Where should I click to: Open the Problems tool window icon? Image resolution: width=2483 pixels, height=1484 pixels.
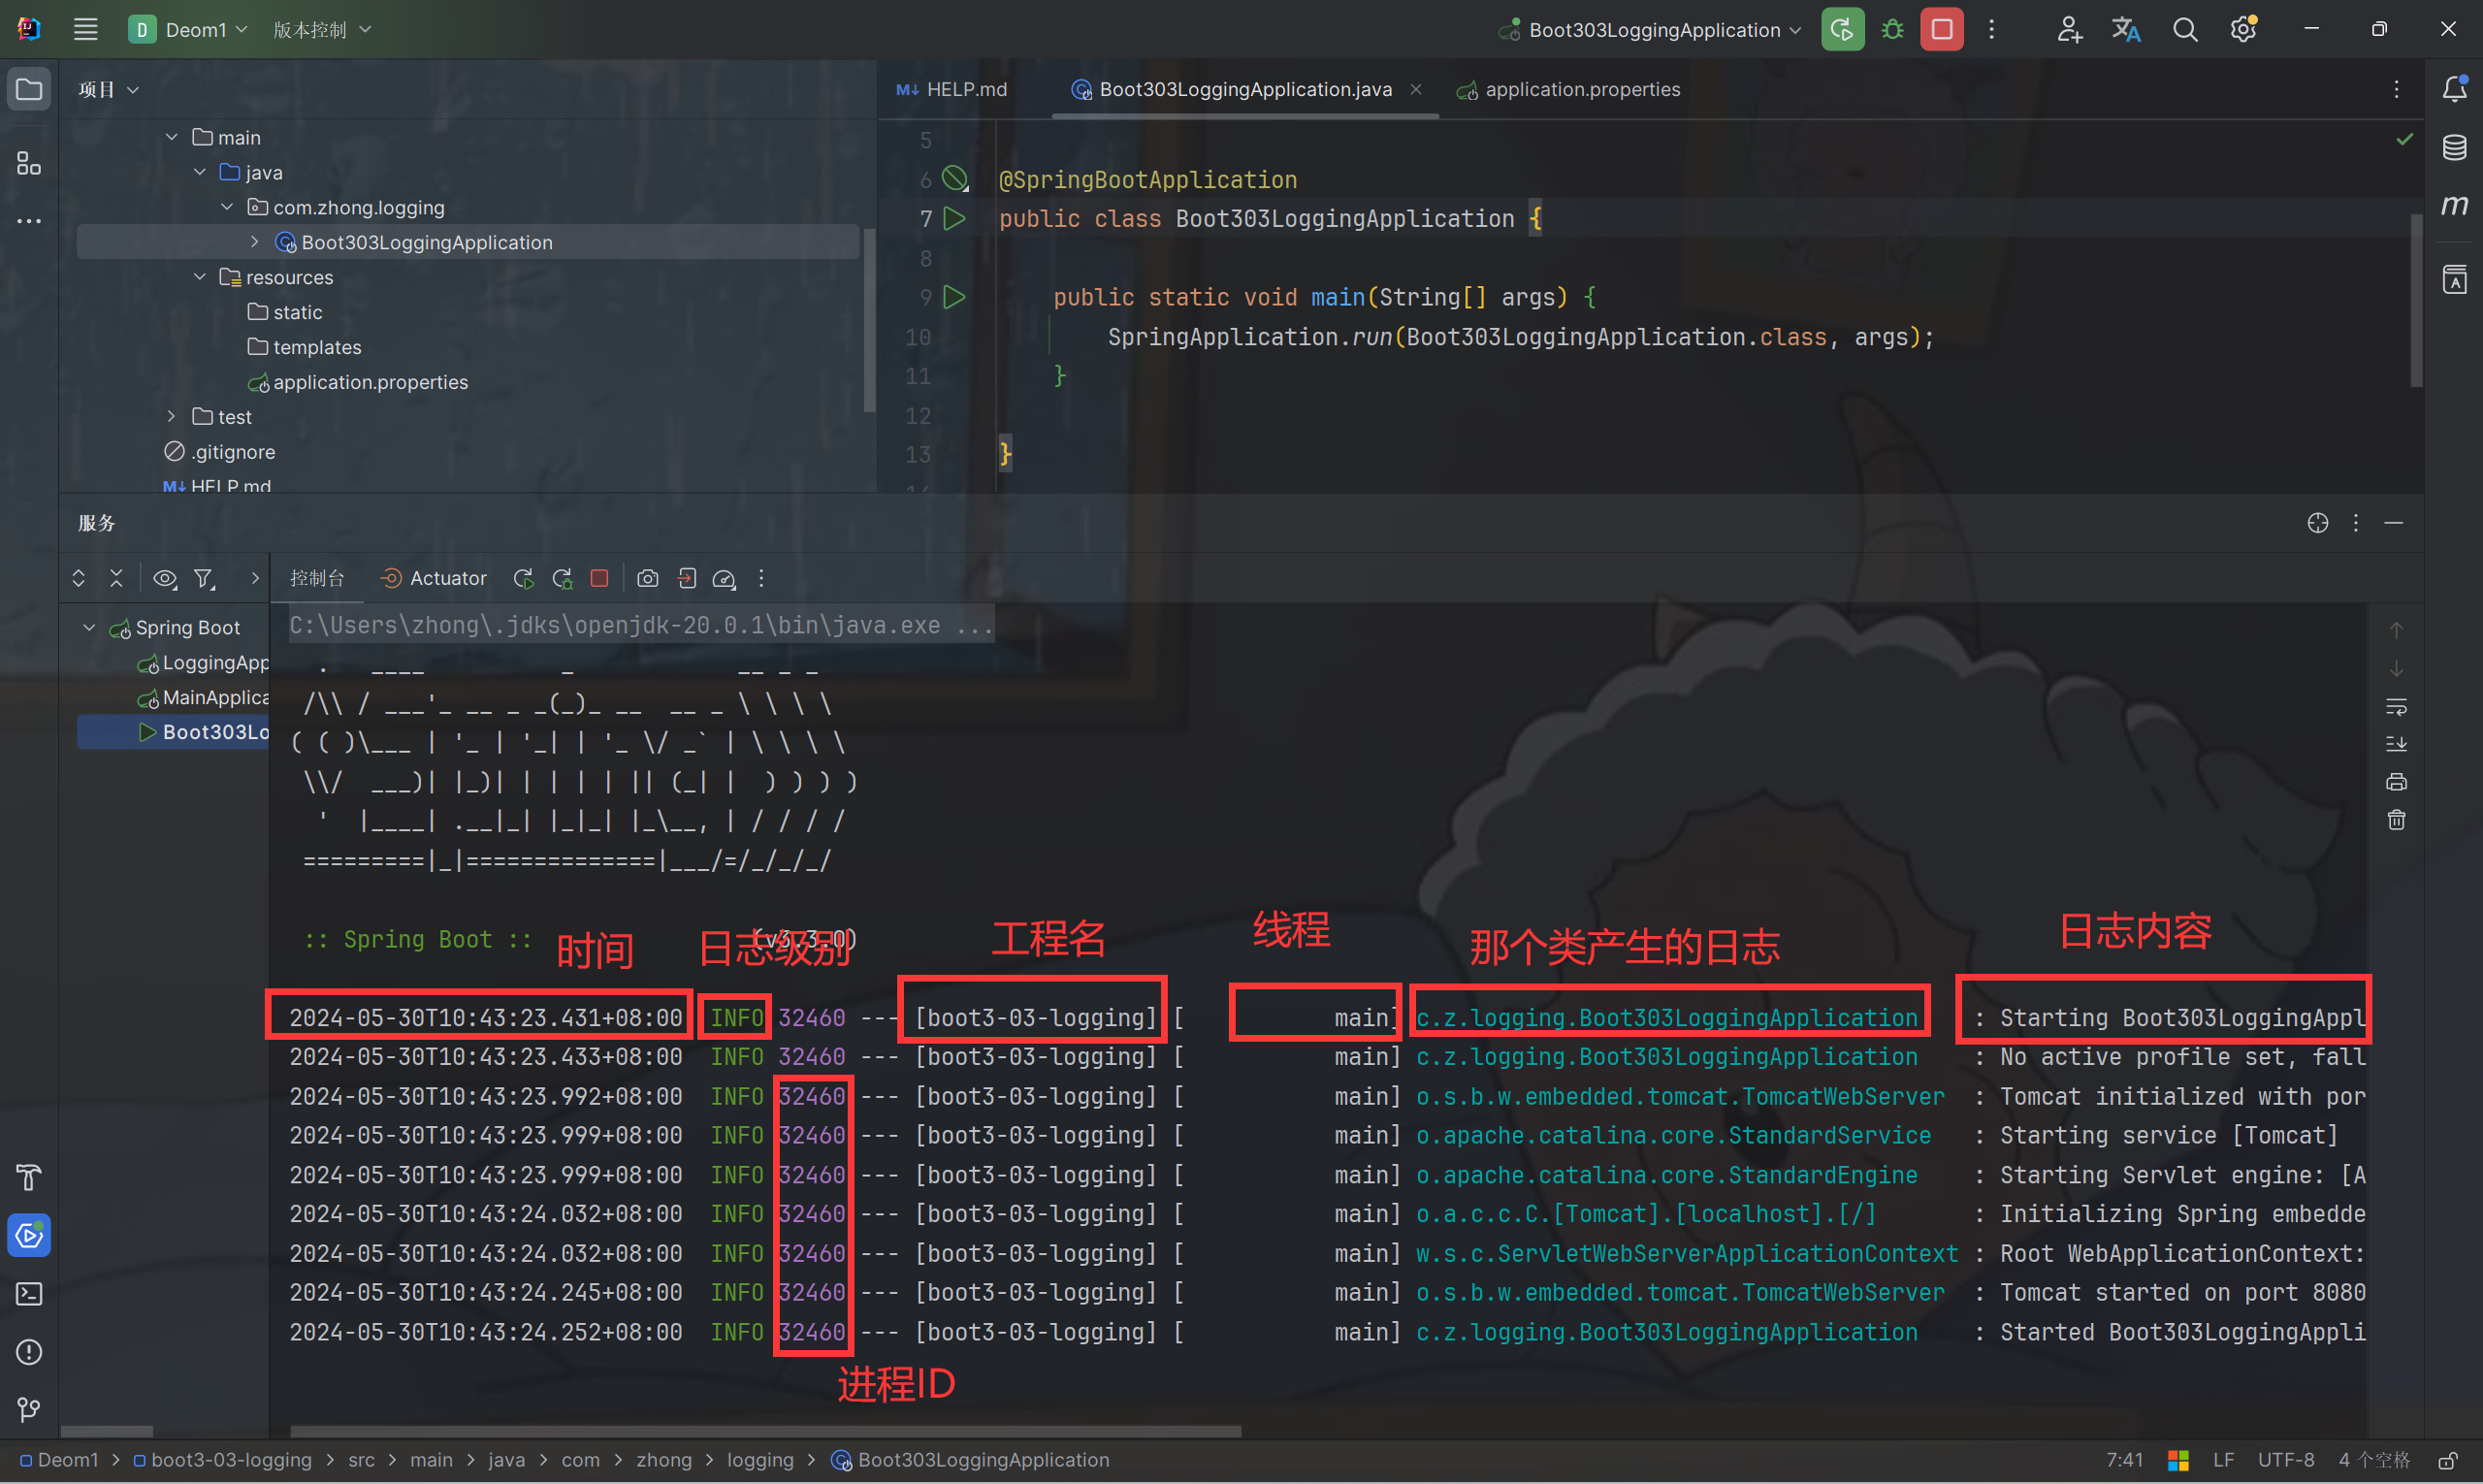click(29, 1352)
